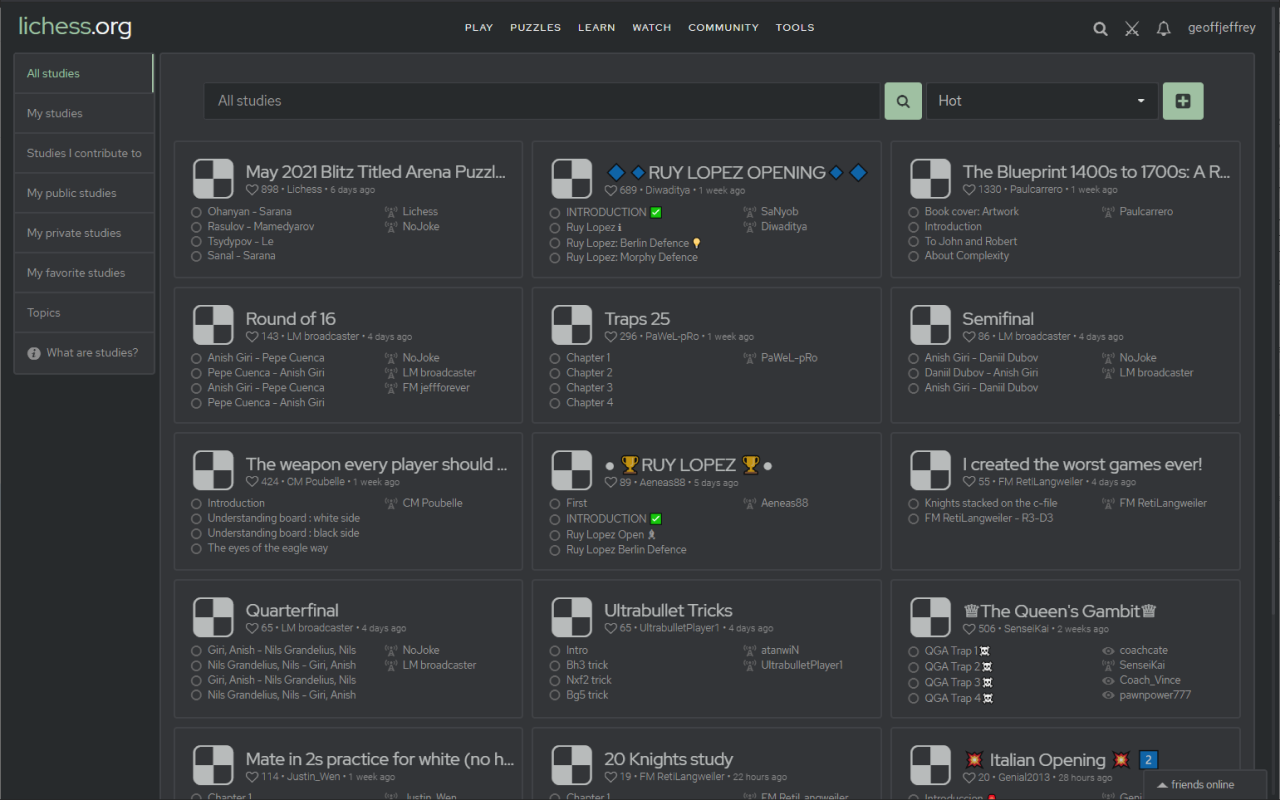Create new study with plus button
The width and height of the screenshot is (1280, 800).
point(1183,101)
